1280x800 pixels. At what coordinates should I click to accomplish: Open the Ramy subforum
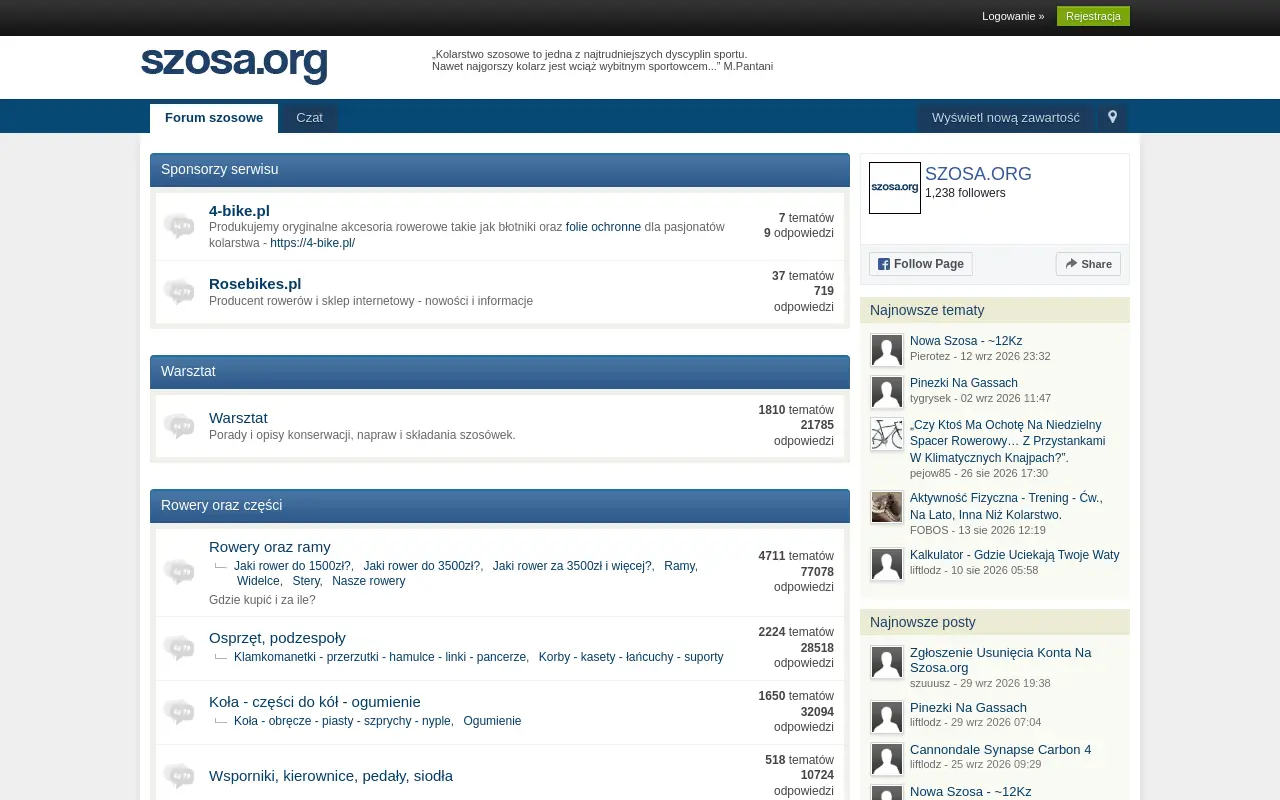click(679, 566)
